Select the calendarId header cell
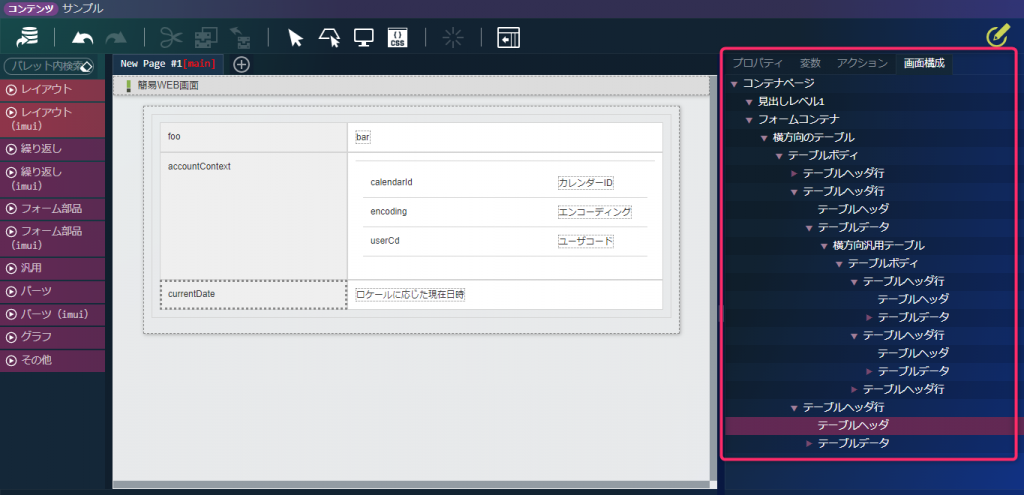This screenshot has width=1024, height=495. point(457,182)
